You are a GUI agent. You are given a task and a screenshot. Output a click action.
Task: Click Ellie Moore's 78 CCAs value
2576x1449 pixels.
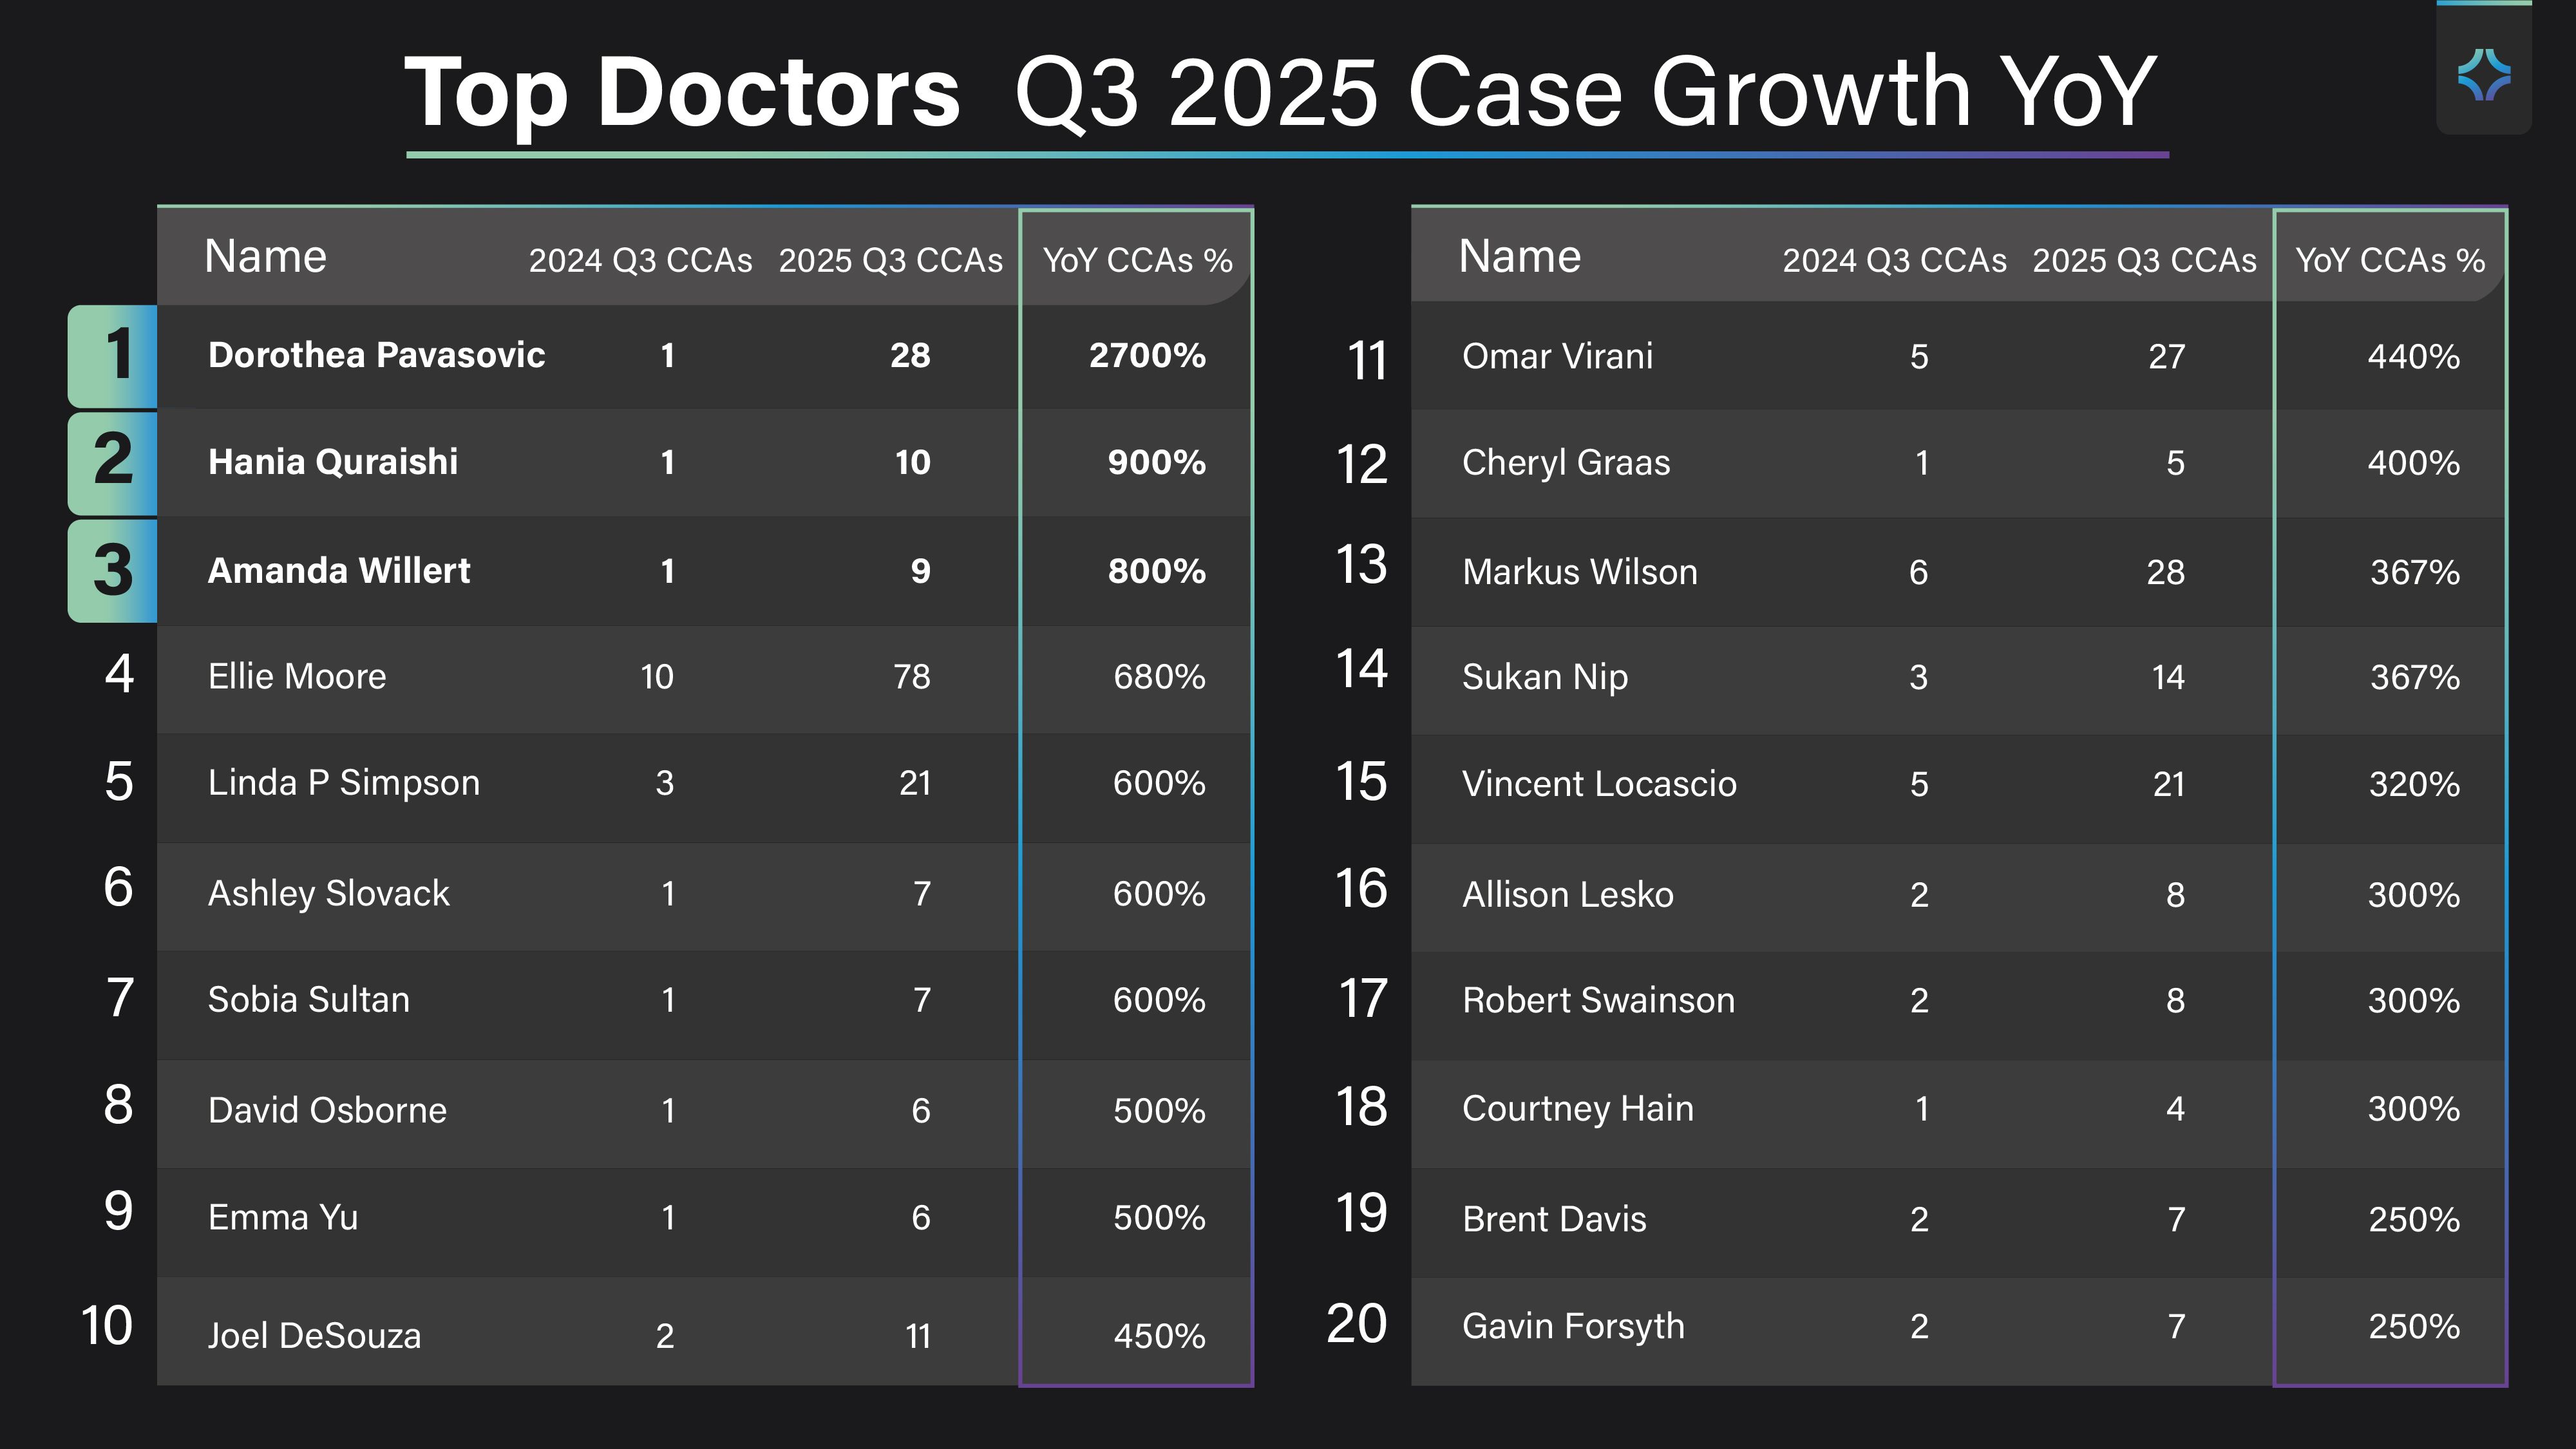[912, 676]
